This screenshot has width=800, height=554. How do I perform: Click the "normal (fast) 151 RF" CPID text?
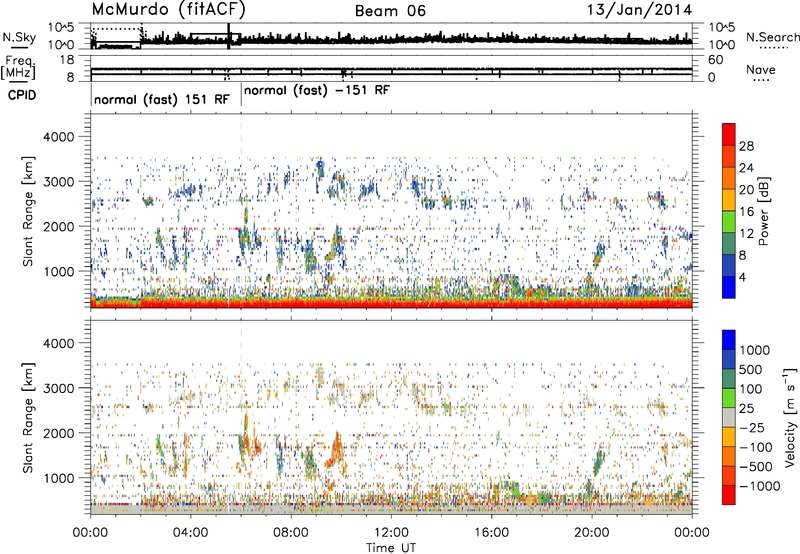coord(162,99)
